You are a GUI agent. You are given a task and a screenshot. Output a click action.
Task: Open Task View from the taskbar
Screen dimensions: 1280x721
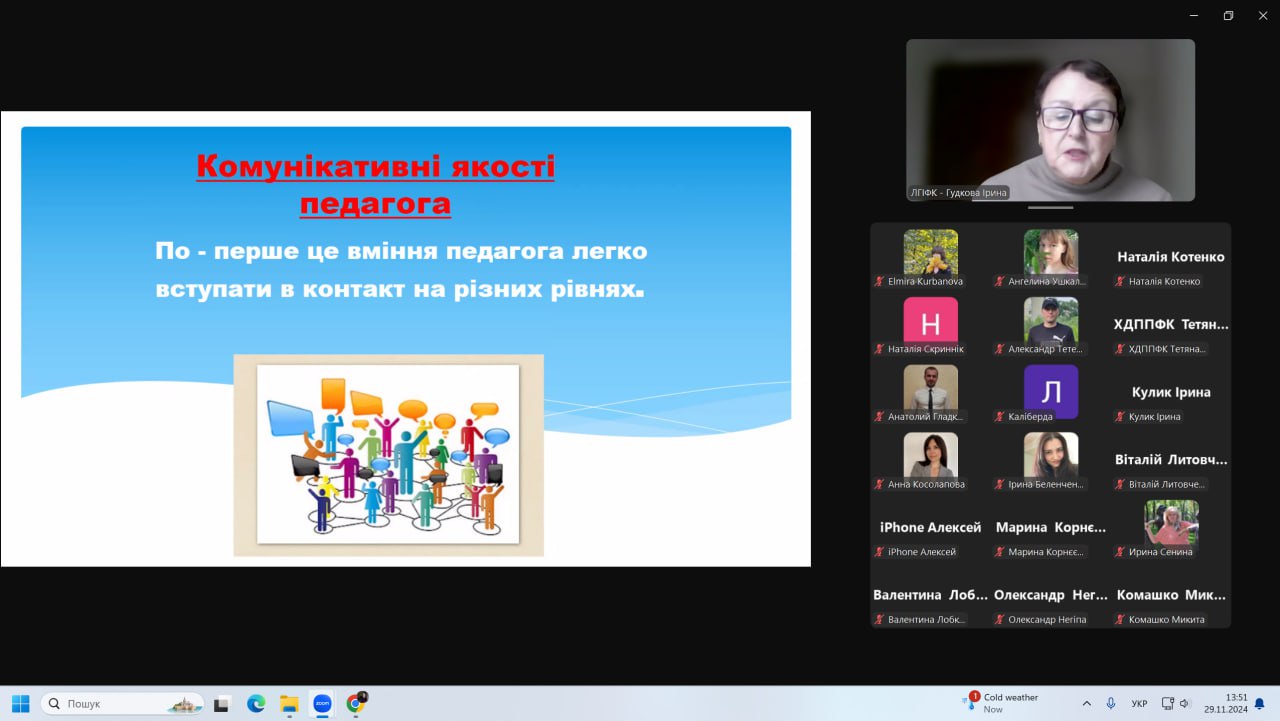[222, 704]
